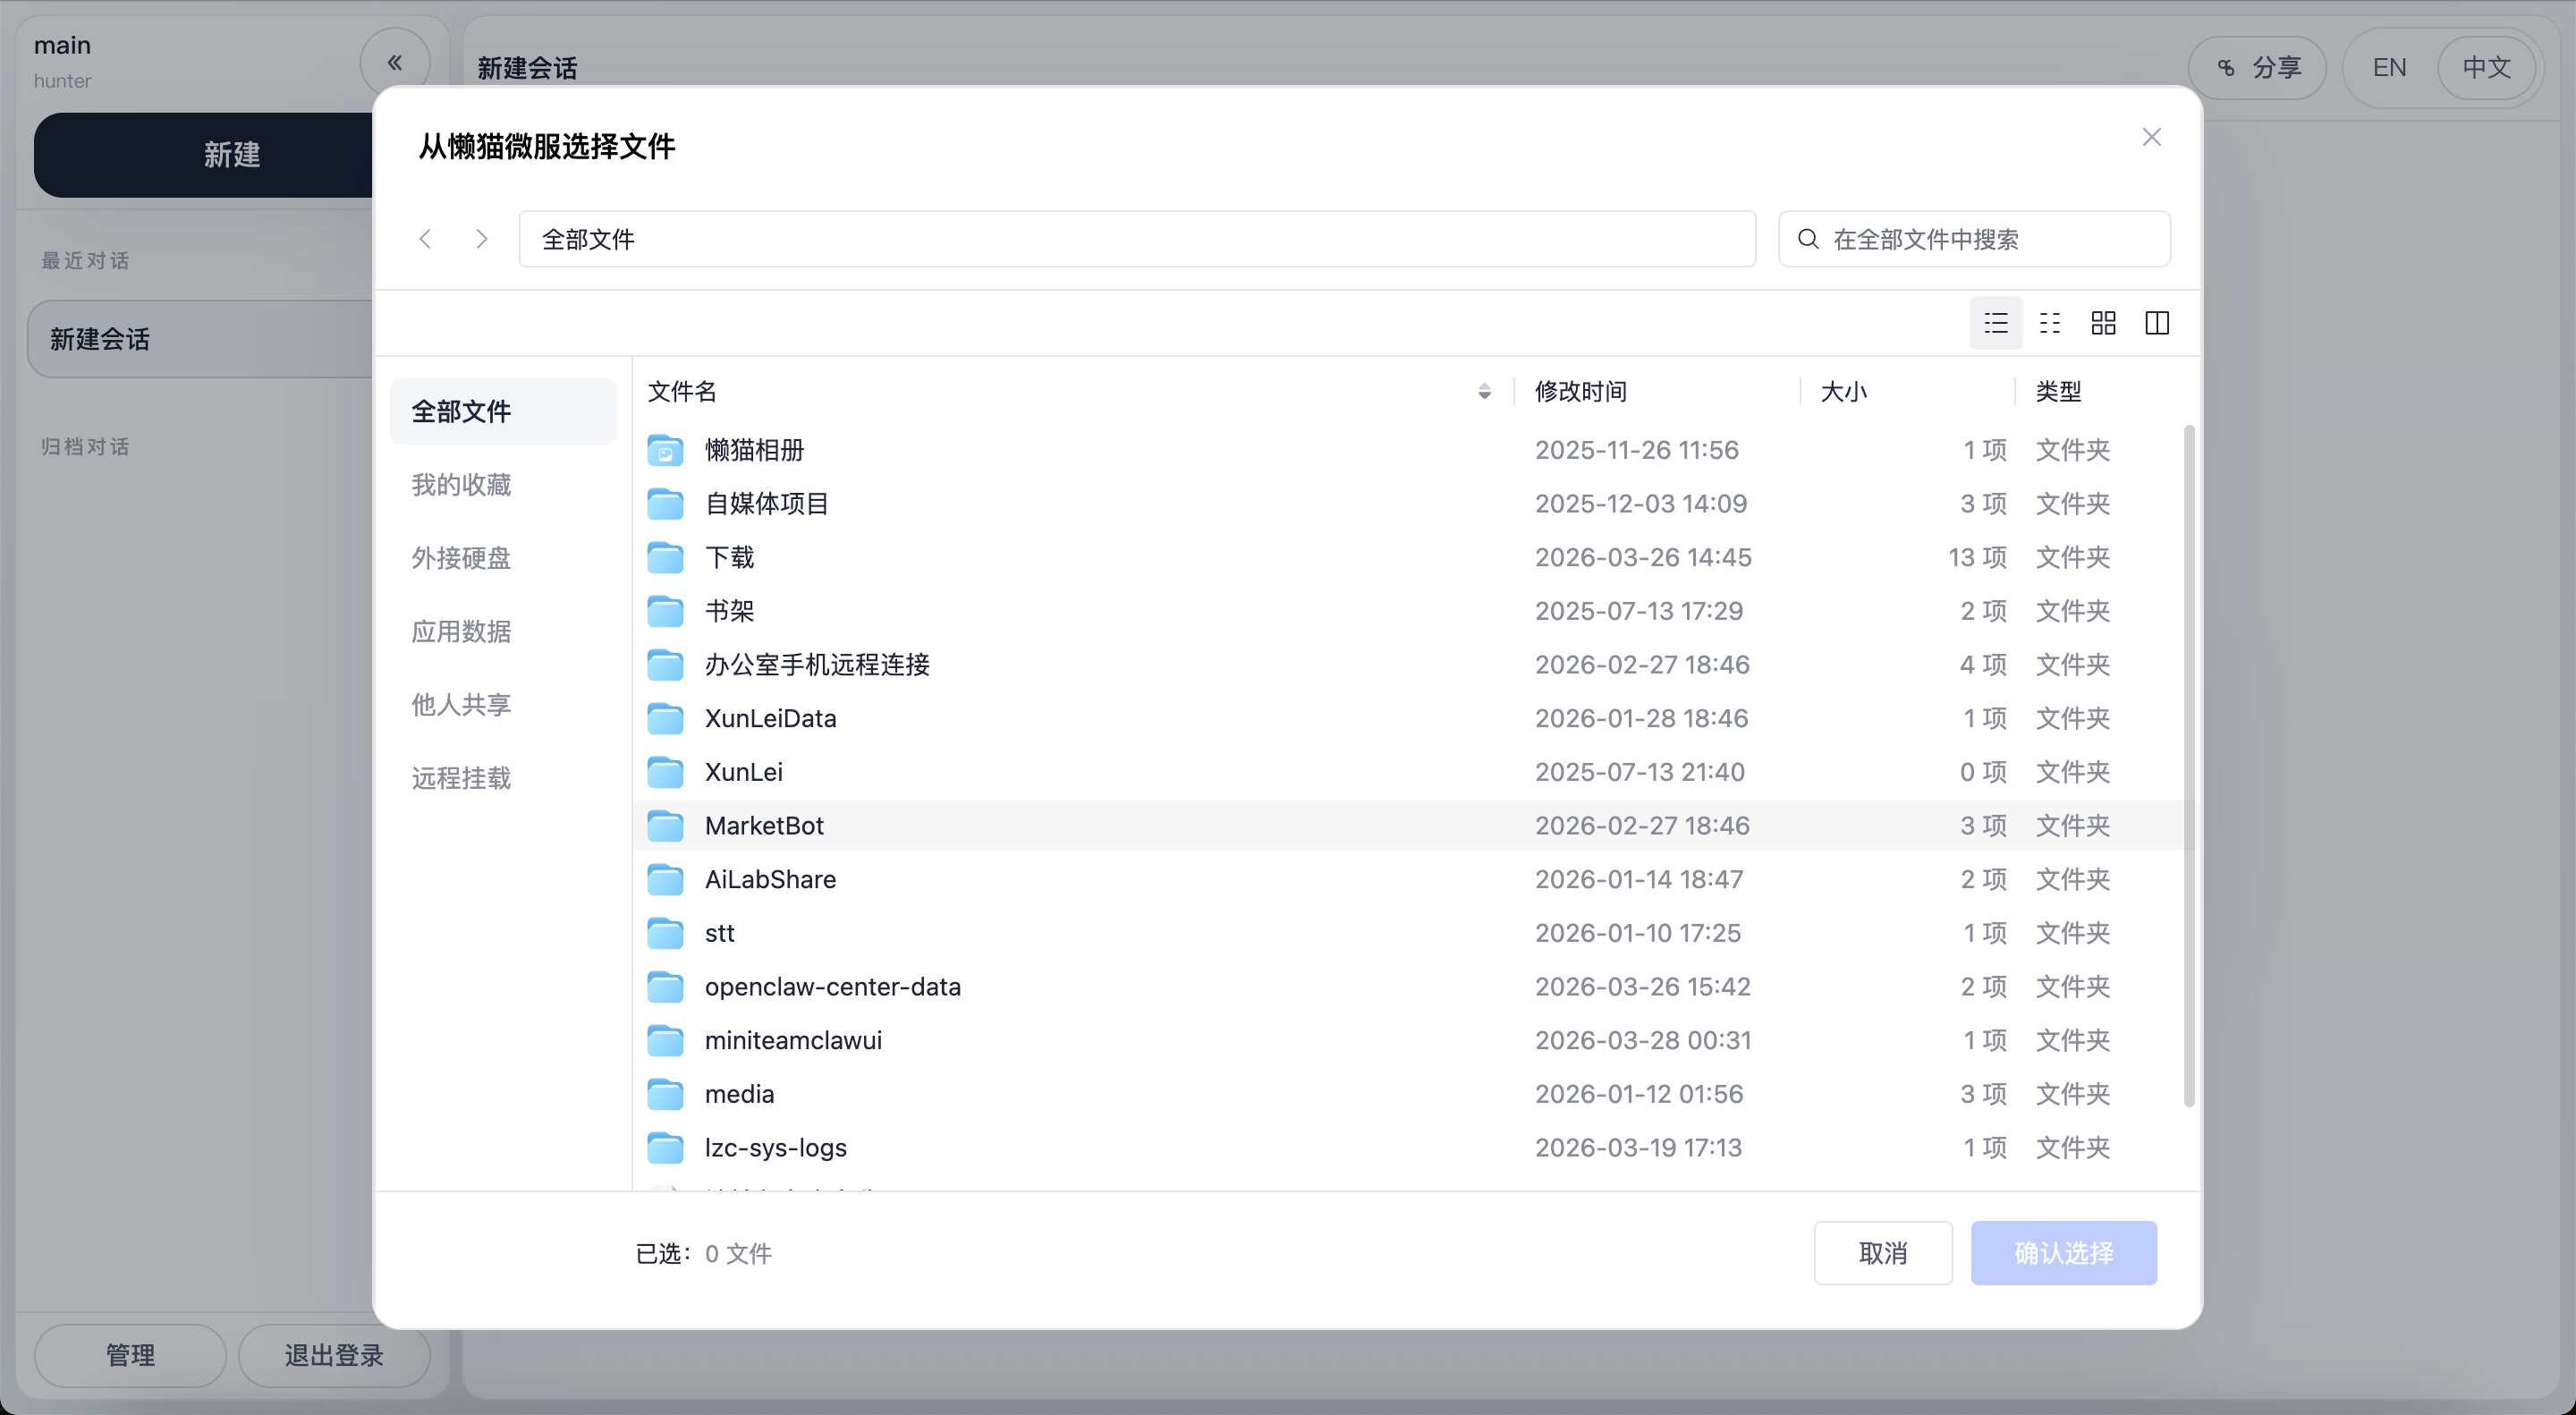Sort list by 修改时间 column header
2576x1415 pixels.
1581,391
